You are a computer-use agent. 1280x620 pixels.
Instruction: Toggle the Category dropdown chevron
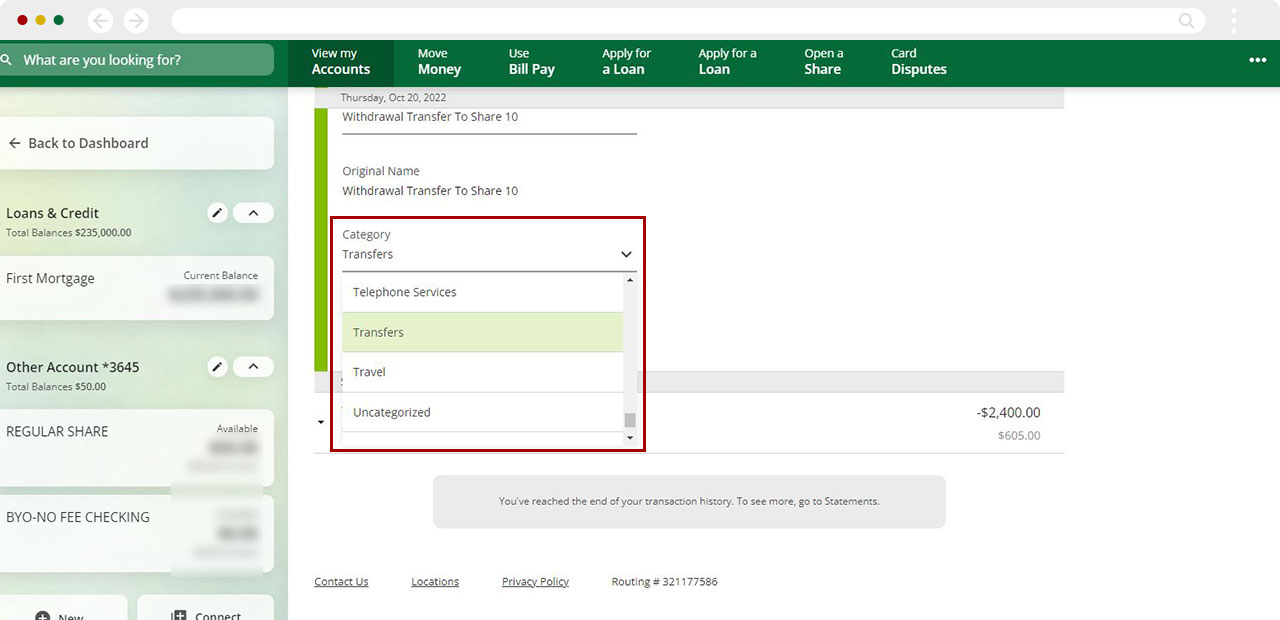[x=626, y=254]
